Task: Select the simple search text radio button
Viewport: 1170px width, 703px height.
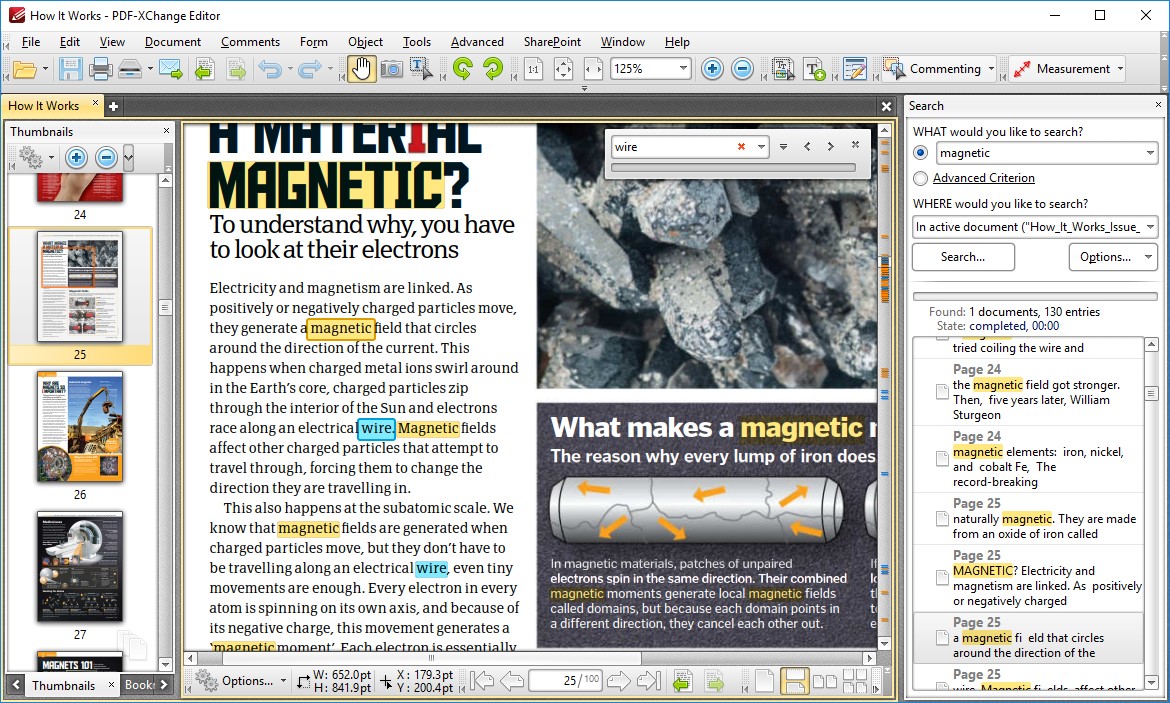Action: [x=921, y=153]
